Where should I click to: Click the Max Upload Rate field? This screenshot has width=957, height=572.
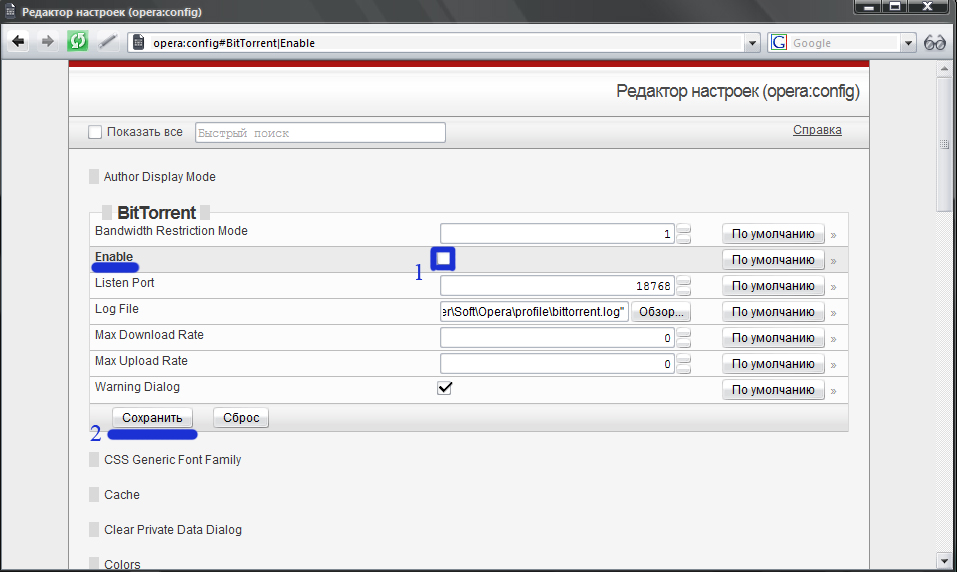[557, 364]
